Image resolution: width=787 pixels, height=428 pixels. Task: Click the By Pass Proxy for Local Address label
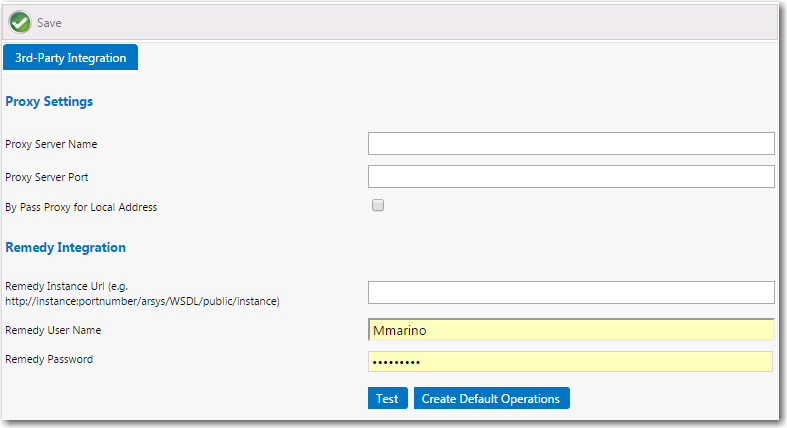click(81, 207)
